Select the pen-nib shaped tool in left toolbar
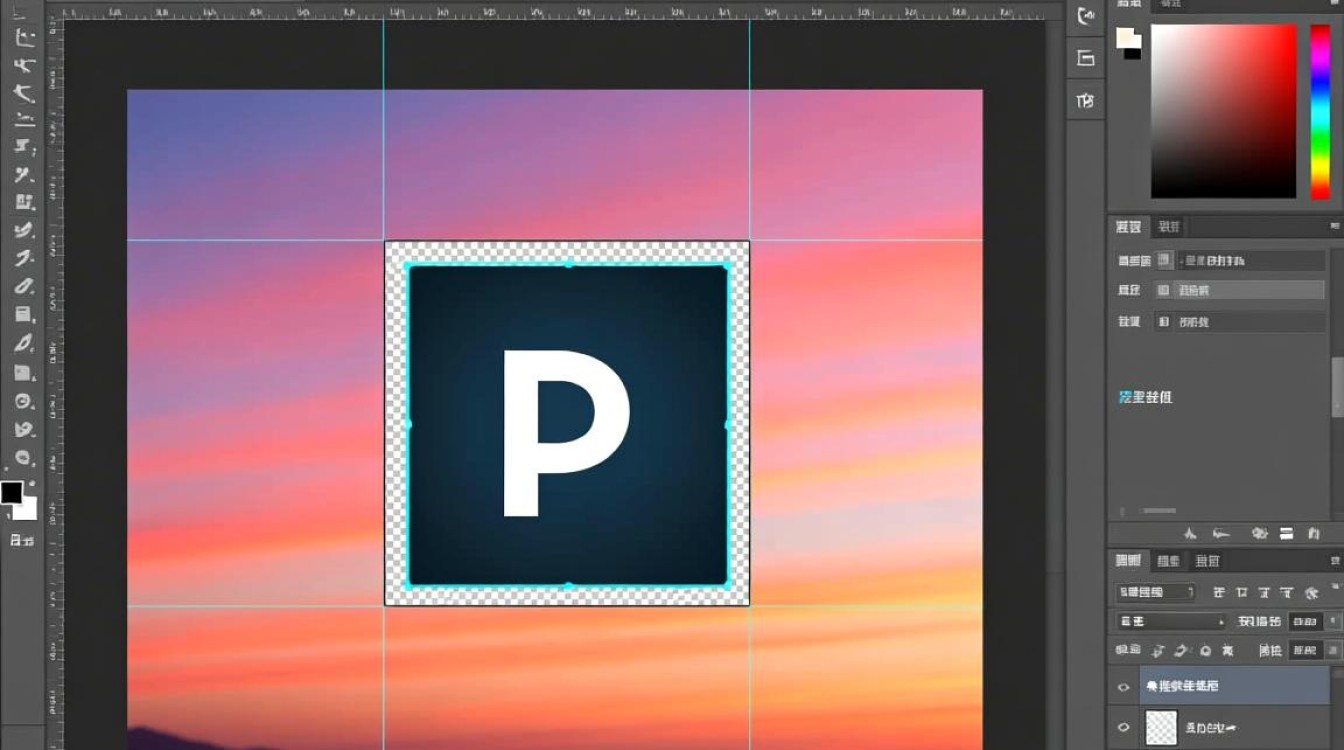 (25, 343)
